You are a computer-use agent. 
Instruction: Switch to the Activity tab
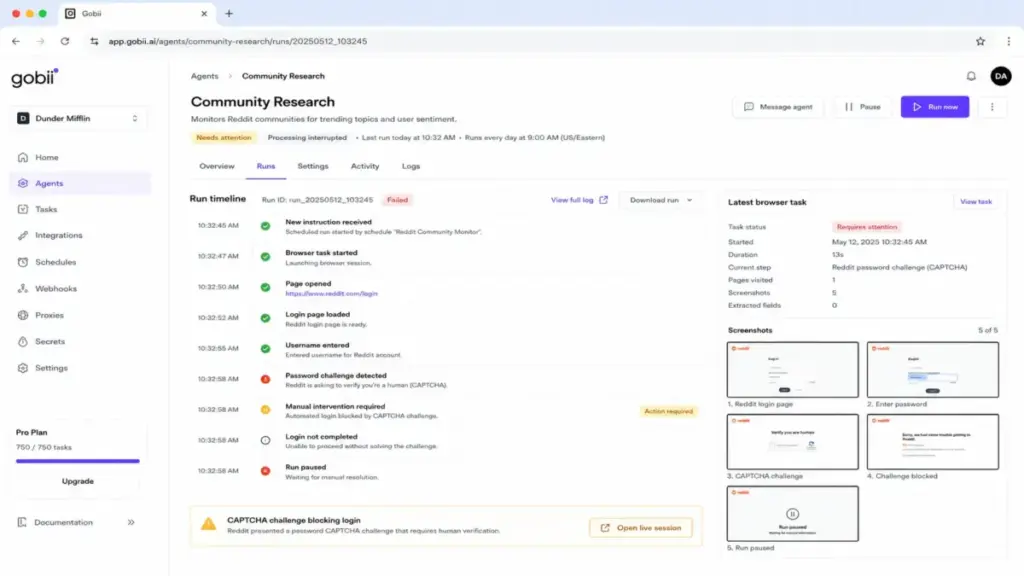tap(365, 167)
